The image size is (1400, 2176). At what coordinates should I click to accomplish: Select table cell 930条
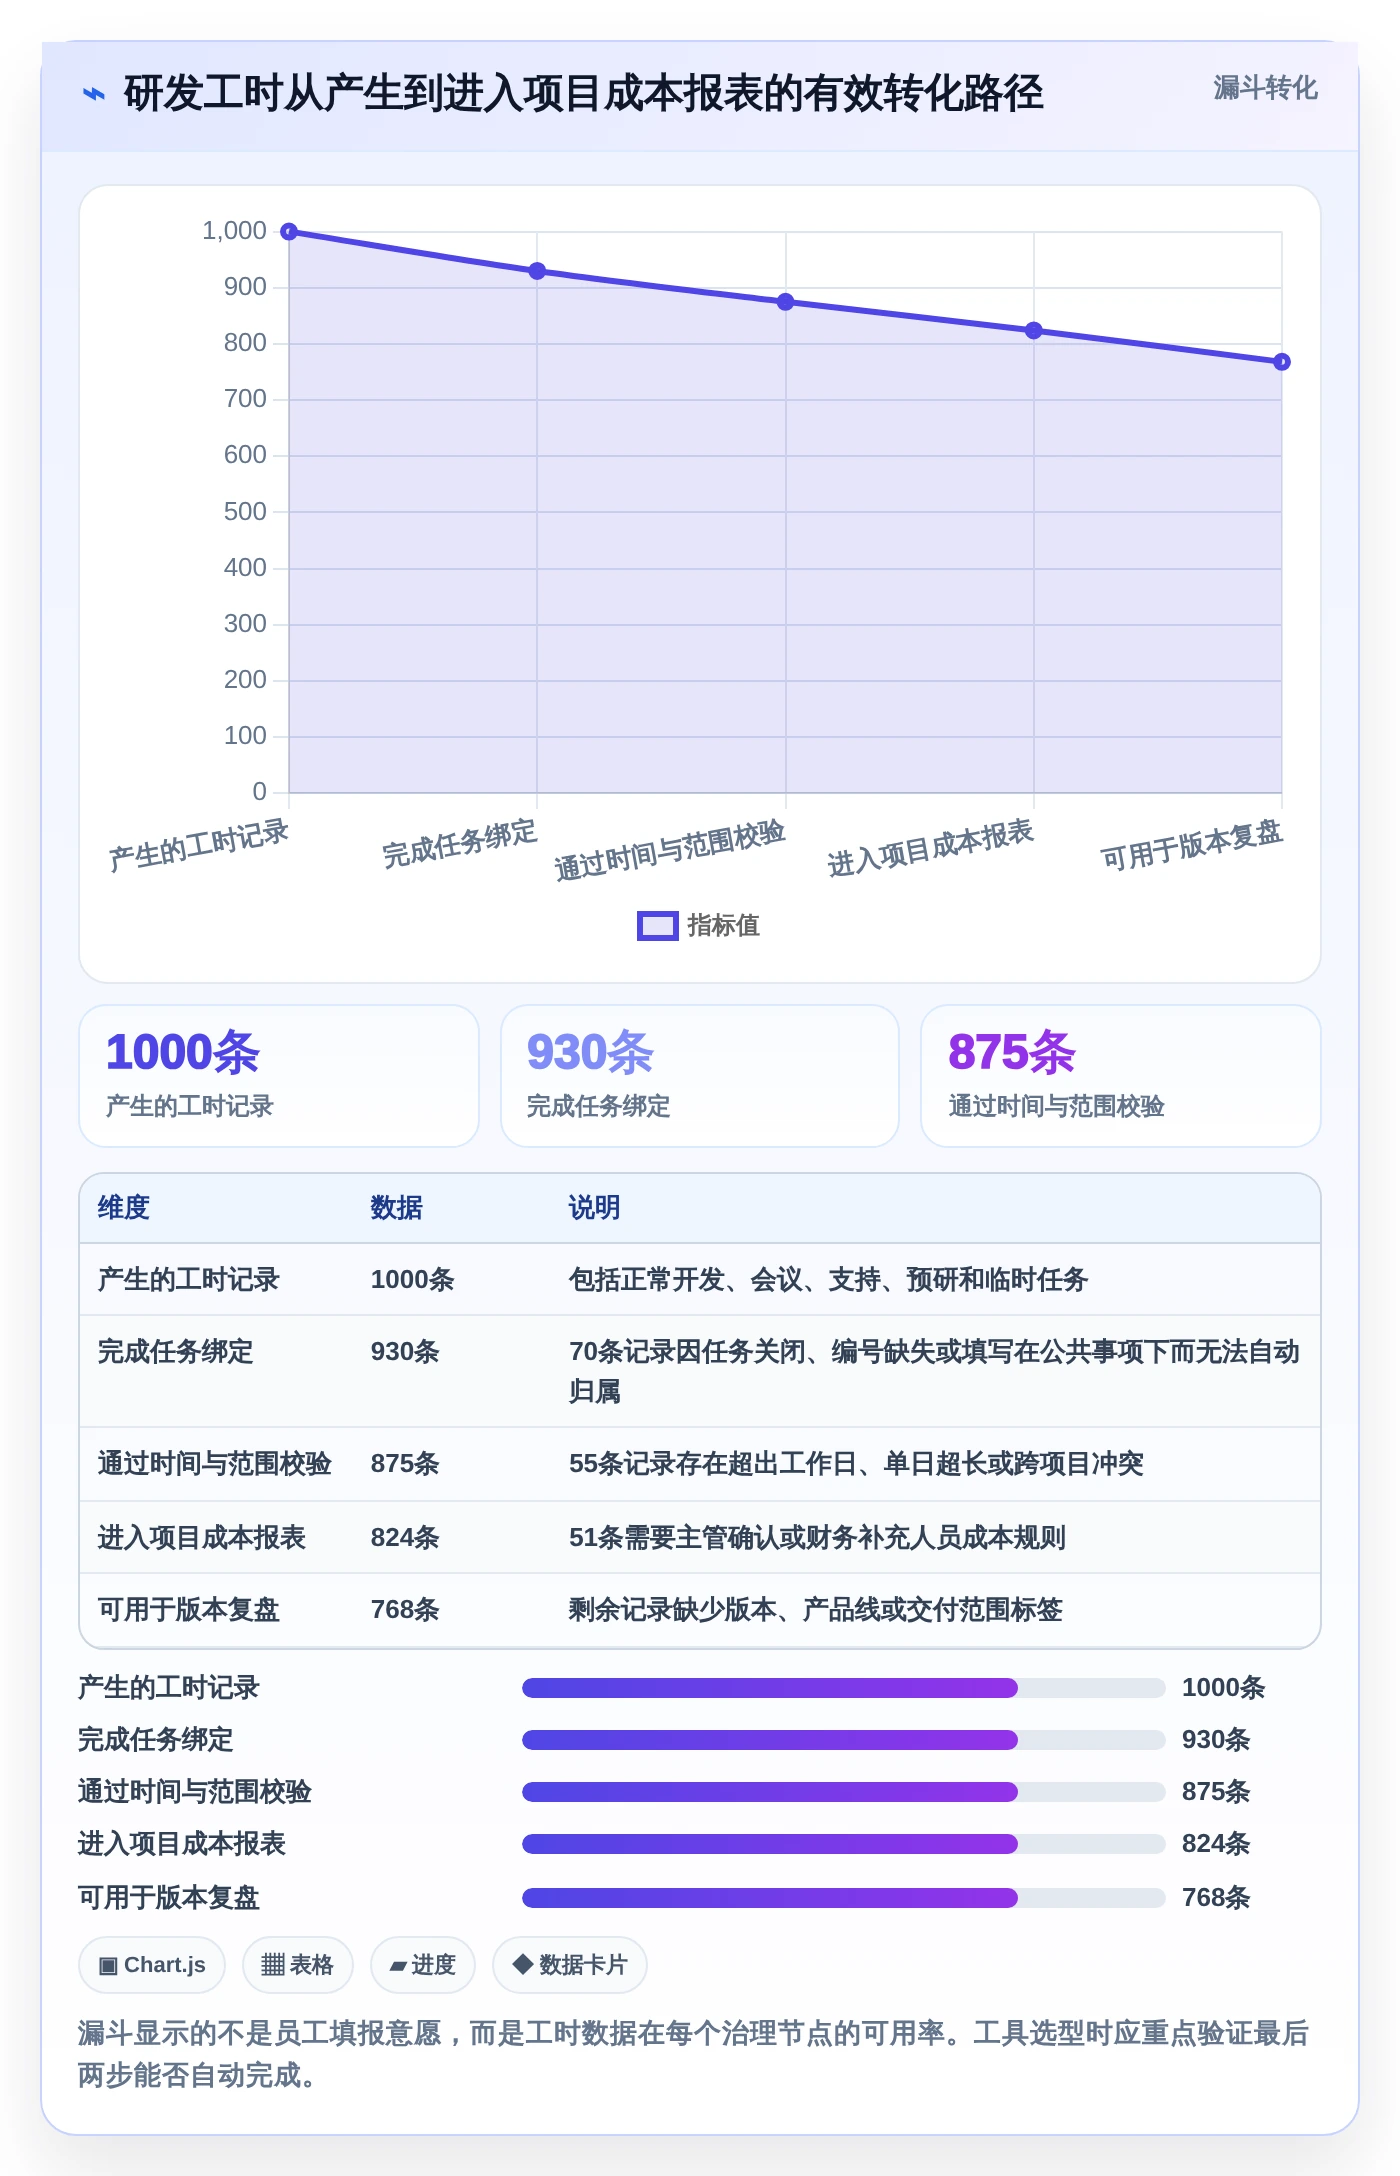tap(405, 1352)
